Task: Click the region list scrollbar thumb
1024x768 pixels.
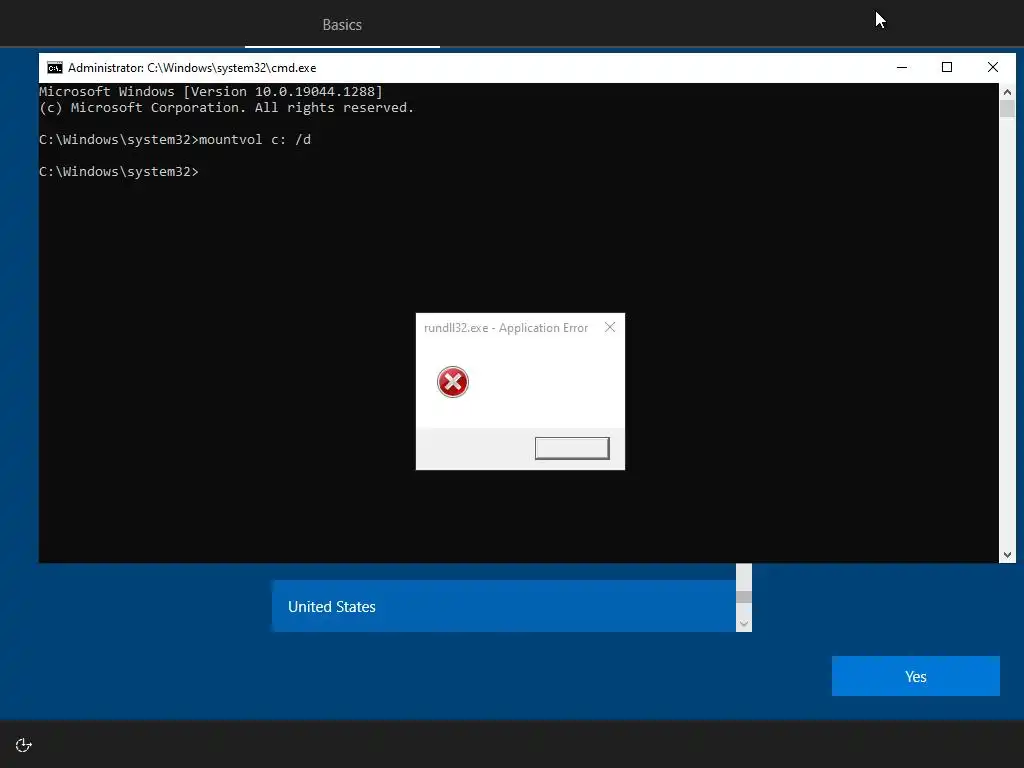Action: pos(744,596)
